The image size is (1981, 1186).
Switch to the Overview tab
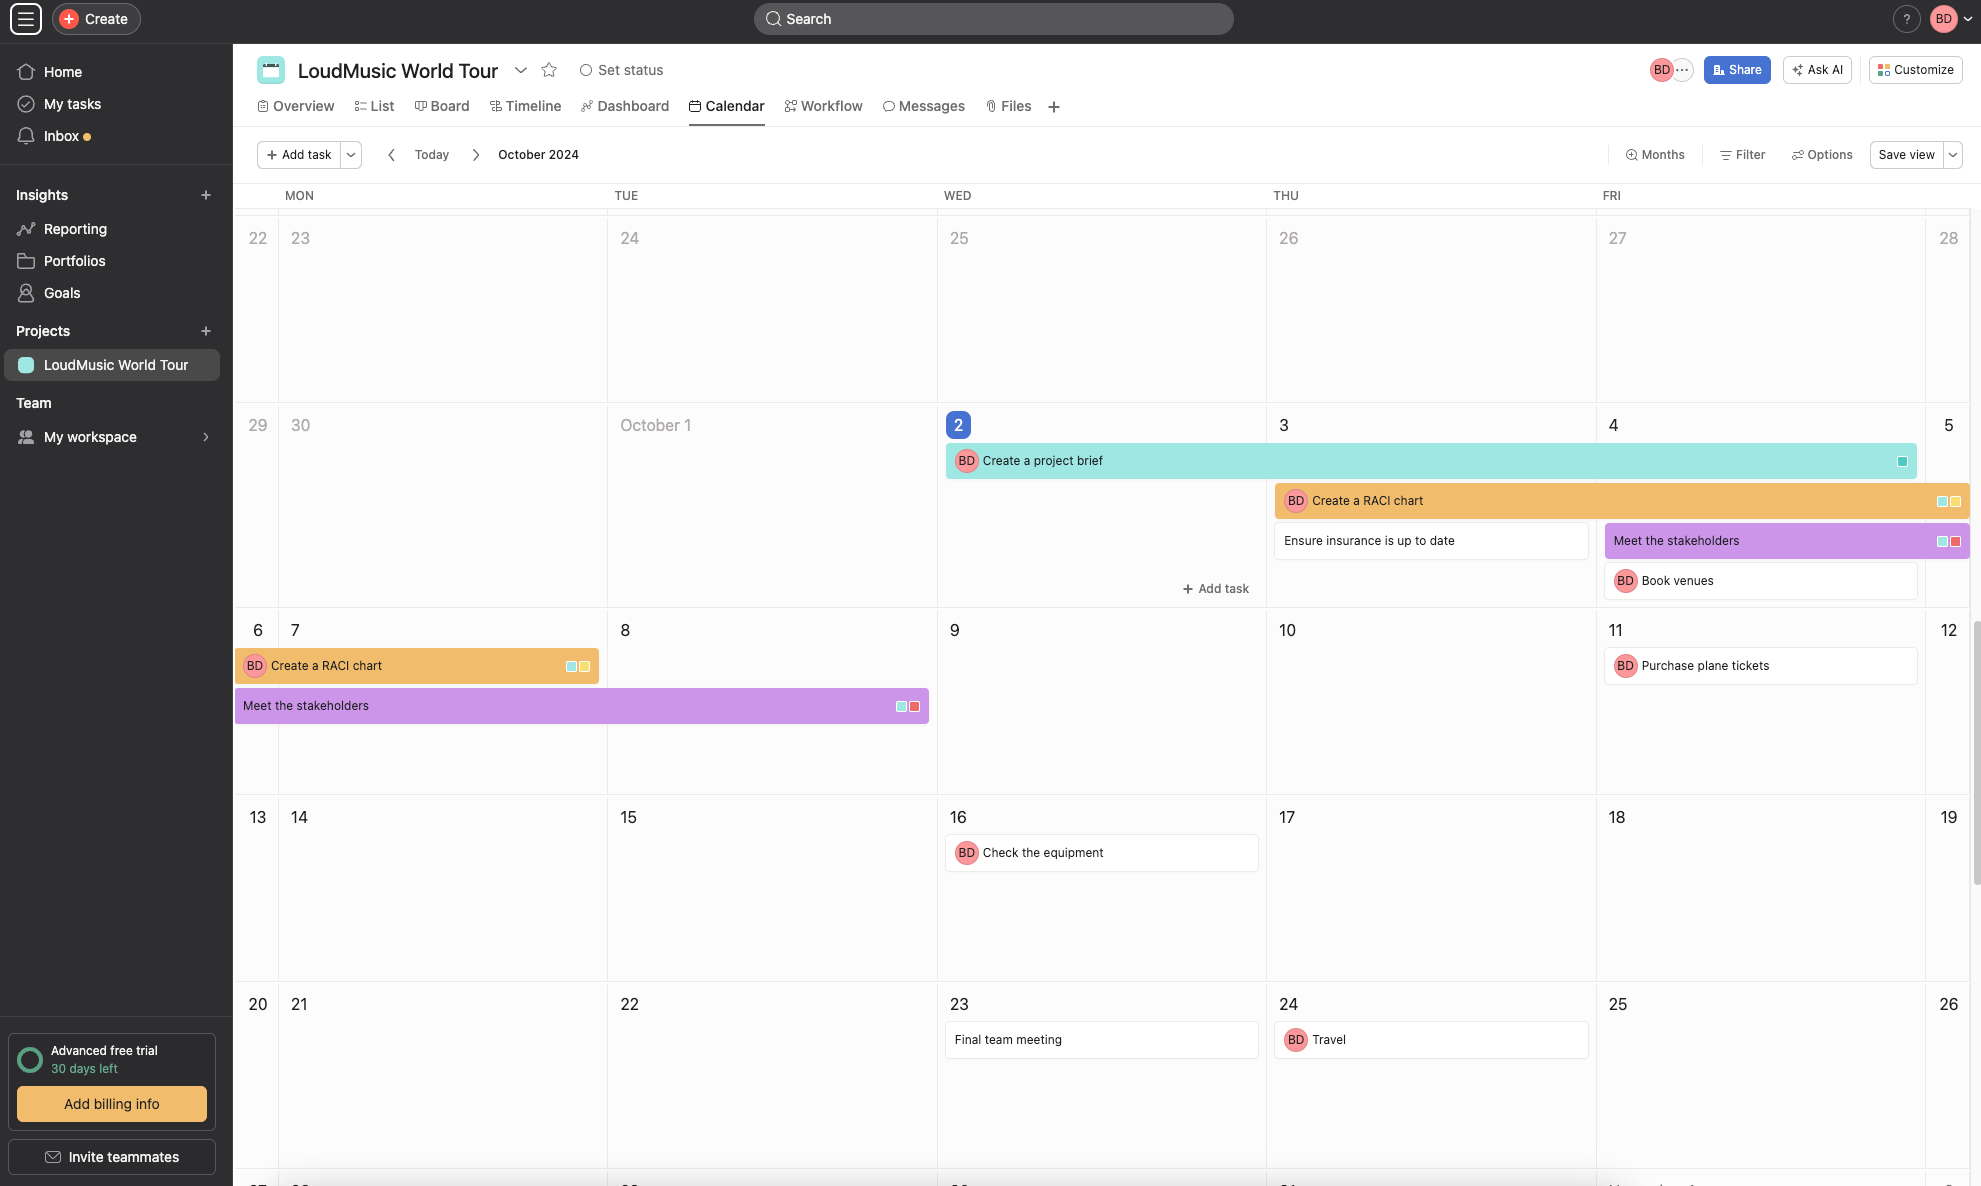[296, 106]
